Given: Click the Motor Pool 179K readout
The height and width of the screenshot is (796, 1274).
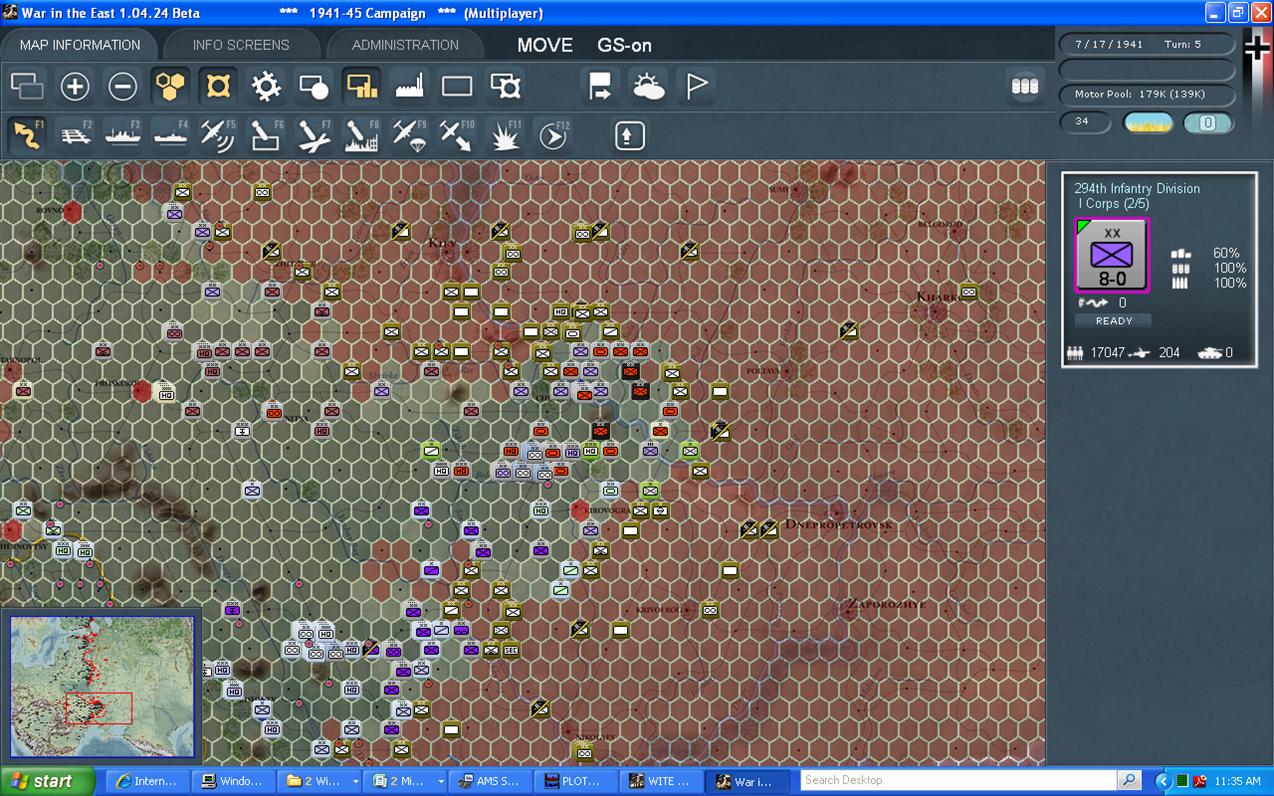Looking at the screenshot, I should (1146, 94).
